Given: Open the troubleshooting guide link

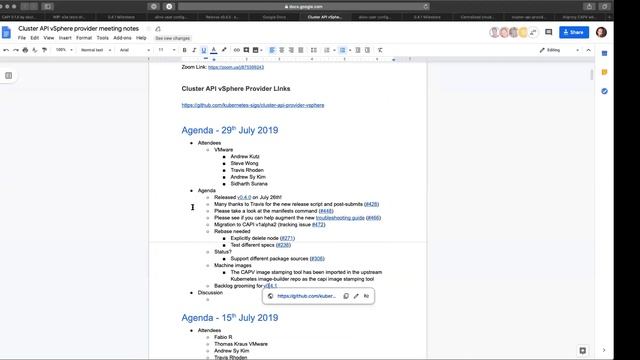Looking at the screenshot, I should [340, 218].
